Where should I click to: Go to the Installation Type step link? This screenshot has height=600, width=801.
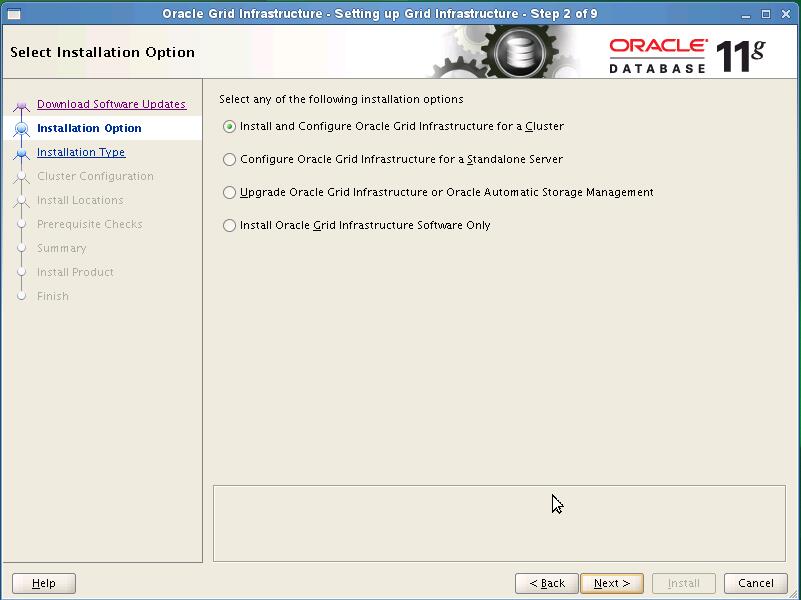[81, 152]
